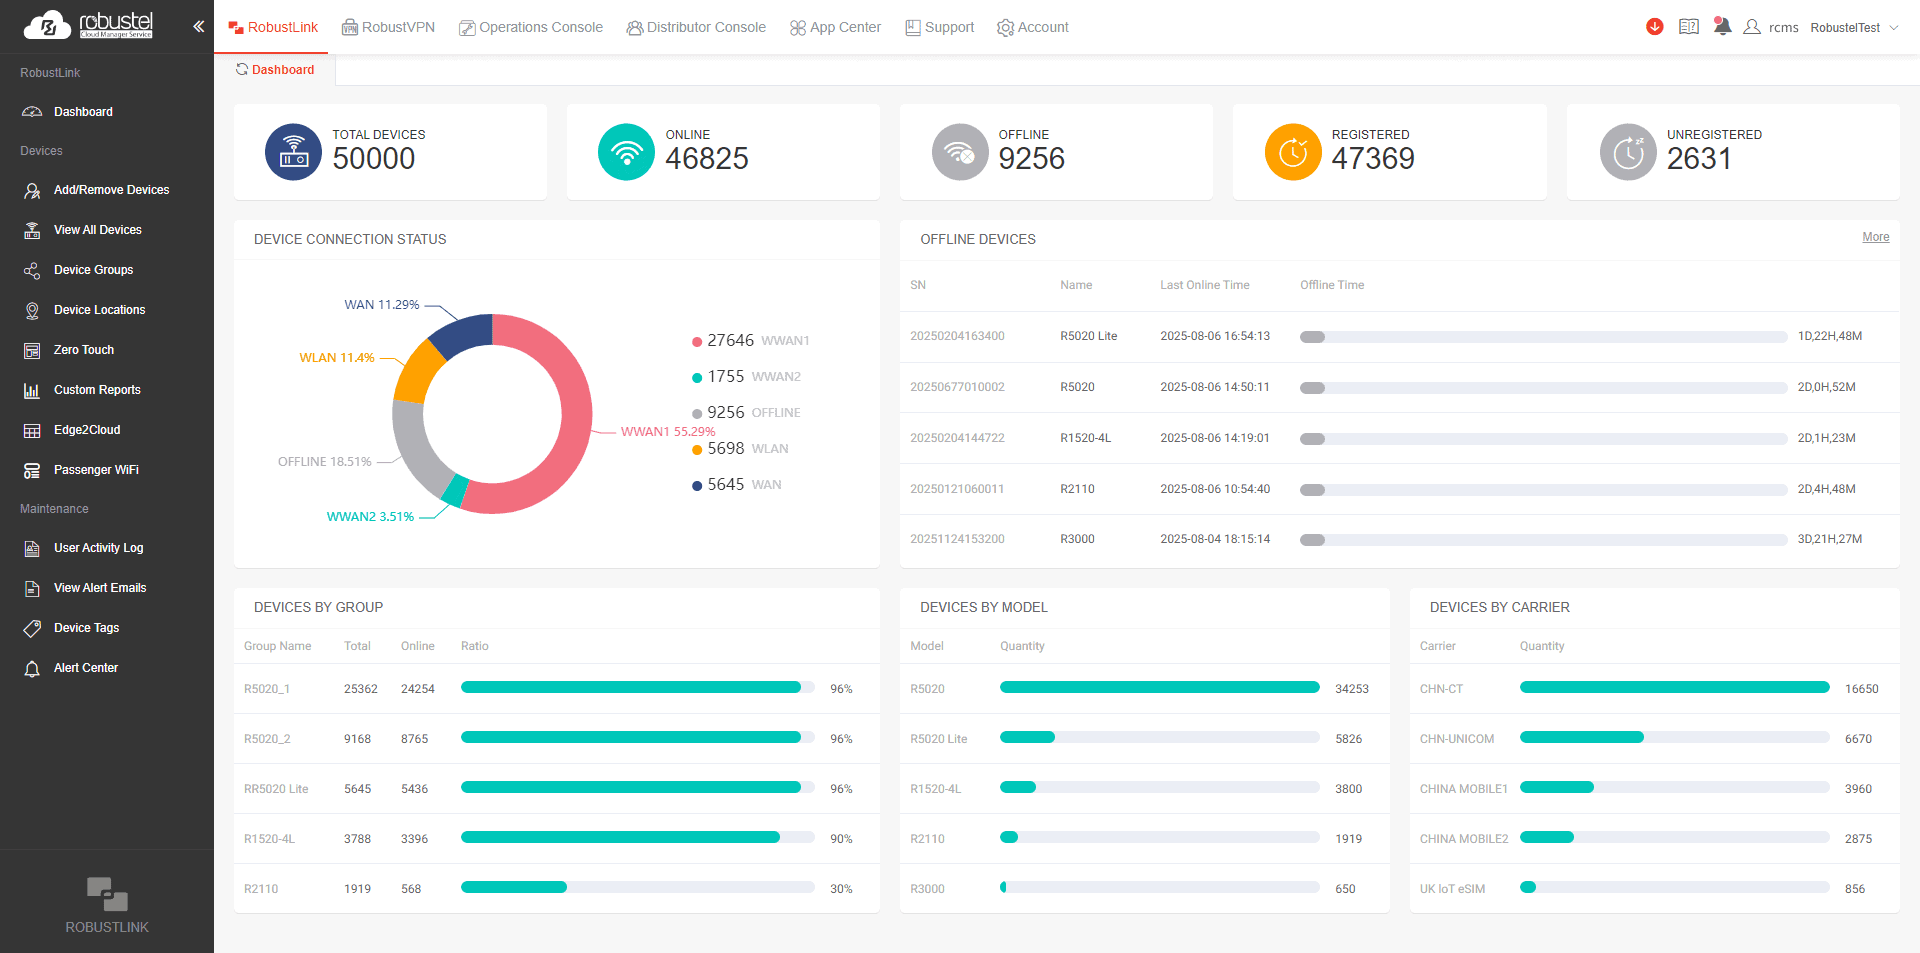The height and width of the screenshot is (953, 1920).
Task: Open Zero Touch from the sidebar
Action: point(84,350)
